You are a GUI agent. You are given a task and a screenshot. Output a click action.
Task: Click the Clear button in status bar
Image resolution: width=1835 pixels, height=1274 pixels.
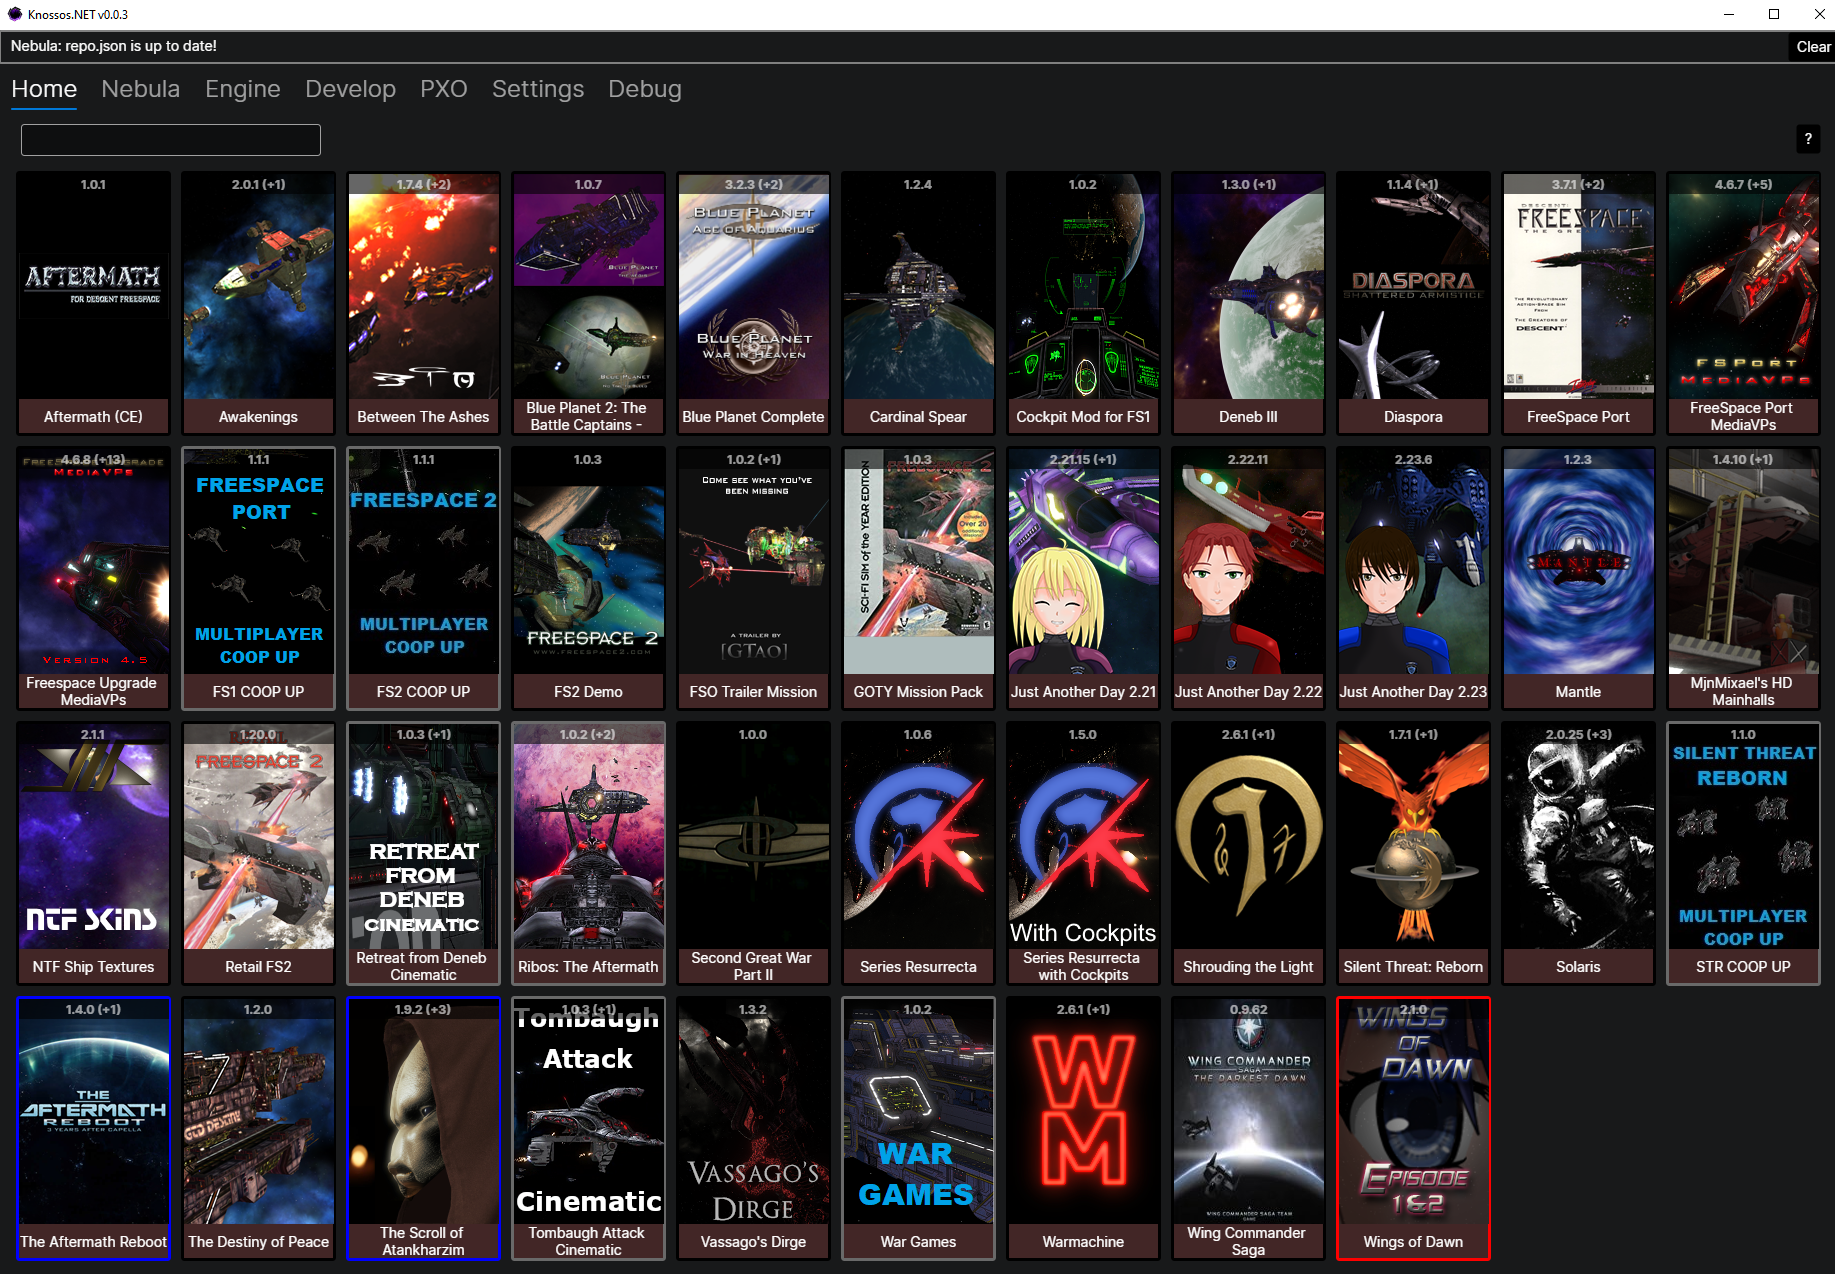pos(1812,47)
